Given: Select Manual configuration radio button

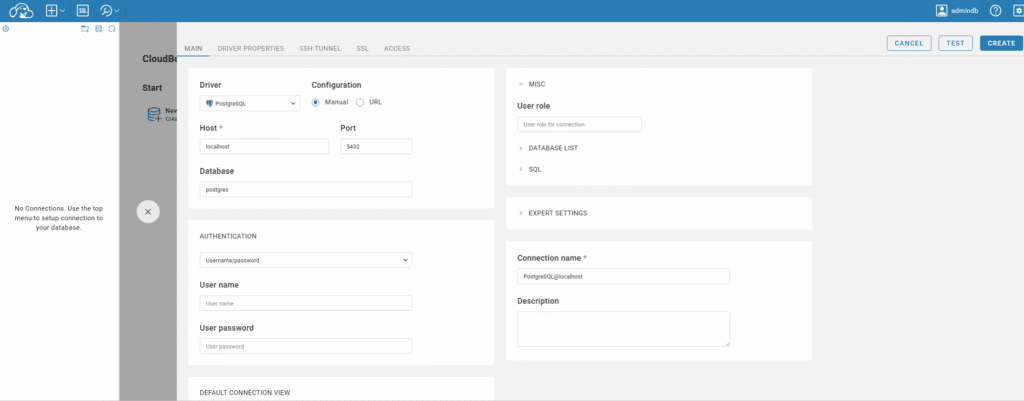Looking at the screenshot, I should 315,103.
